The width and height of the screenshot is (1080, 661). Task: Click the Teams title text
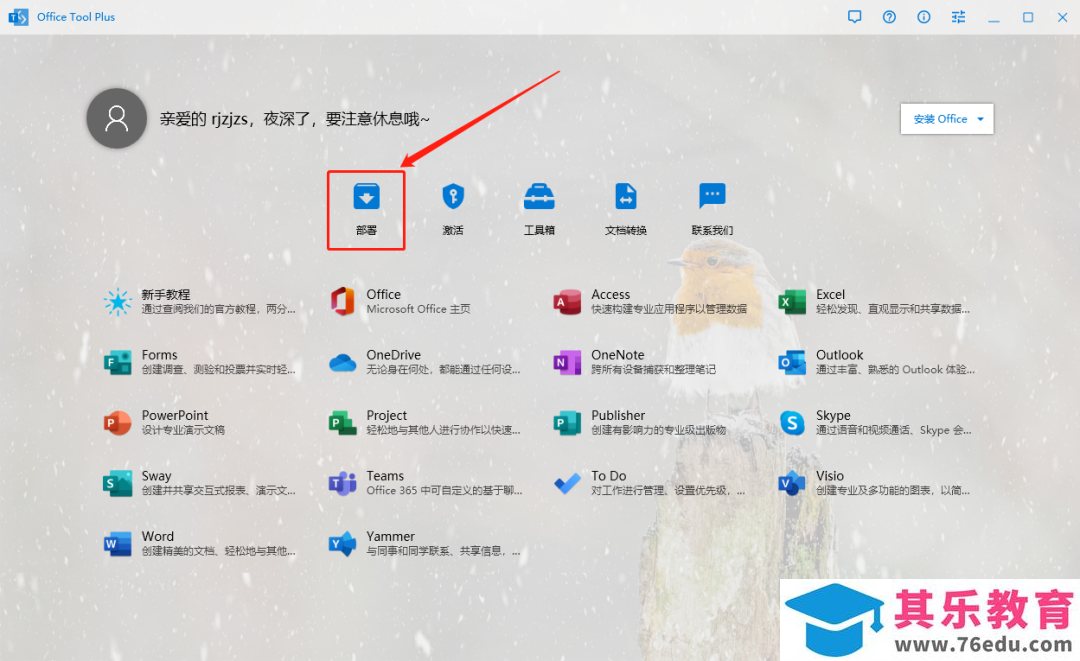[x=385, y=476]
